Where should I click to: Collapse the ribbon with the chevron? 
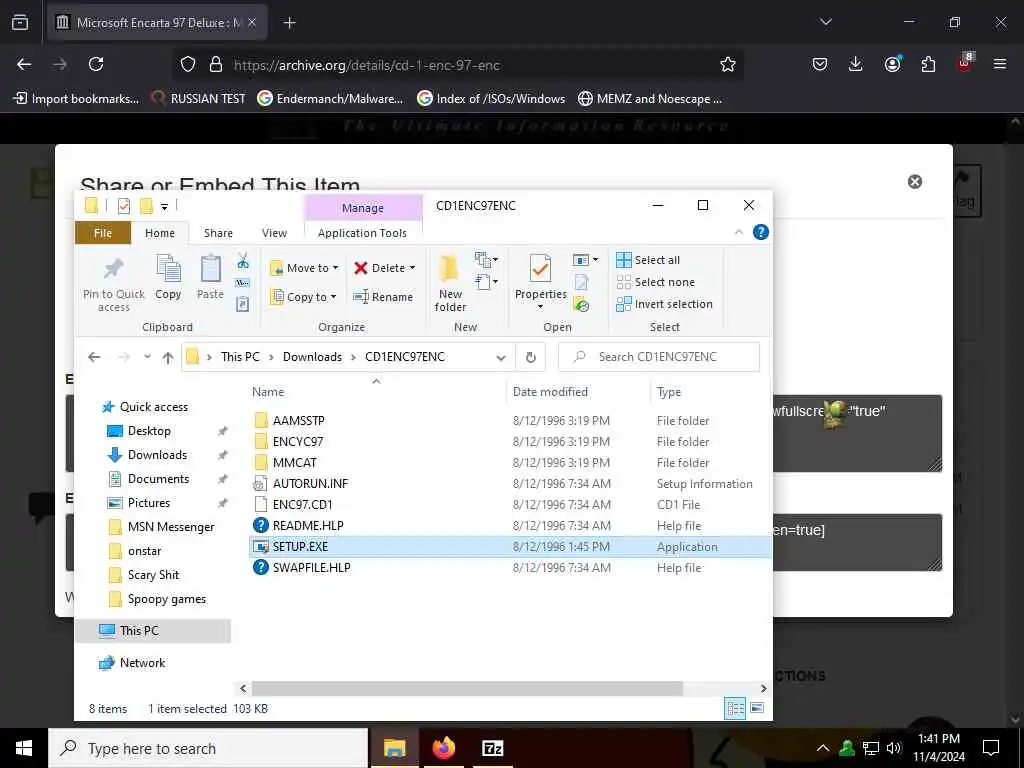pyautogui.click(x=739, y=232)
